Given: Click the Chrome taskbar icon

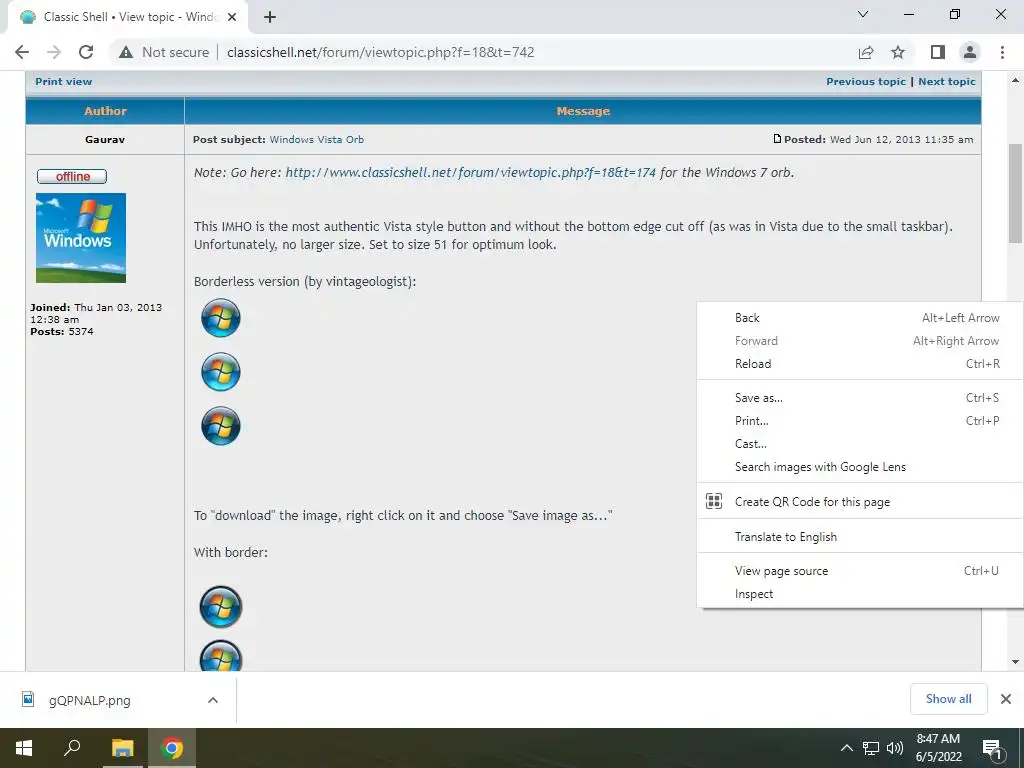Looking at the screenshot, I should click(x=172, y=748).
